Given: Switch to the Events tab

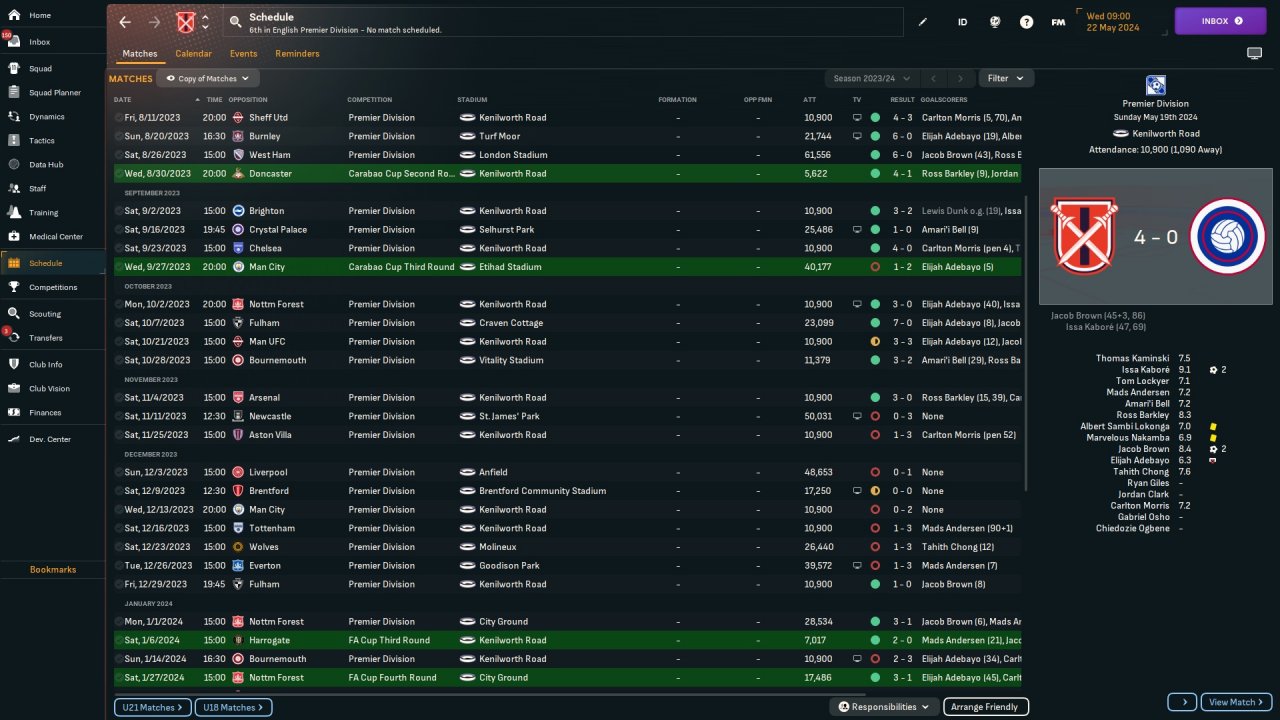Looking at the screenshot, I should 243,54.
